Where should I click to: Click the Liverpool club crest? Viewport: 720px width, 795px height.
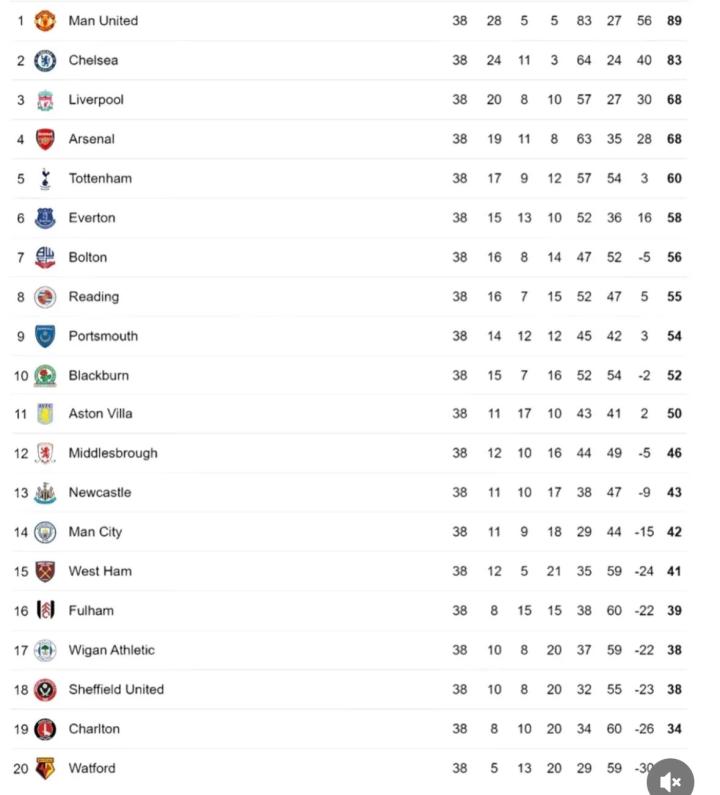tap(45, 100)
